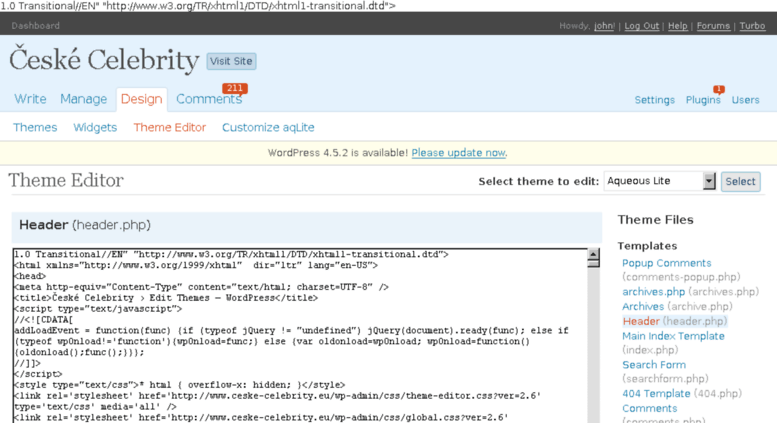Open Settings in the admin menu
The image size is (777, 423).
click(x=655, y=100)
